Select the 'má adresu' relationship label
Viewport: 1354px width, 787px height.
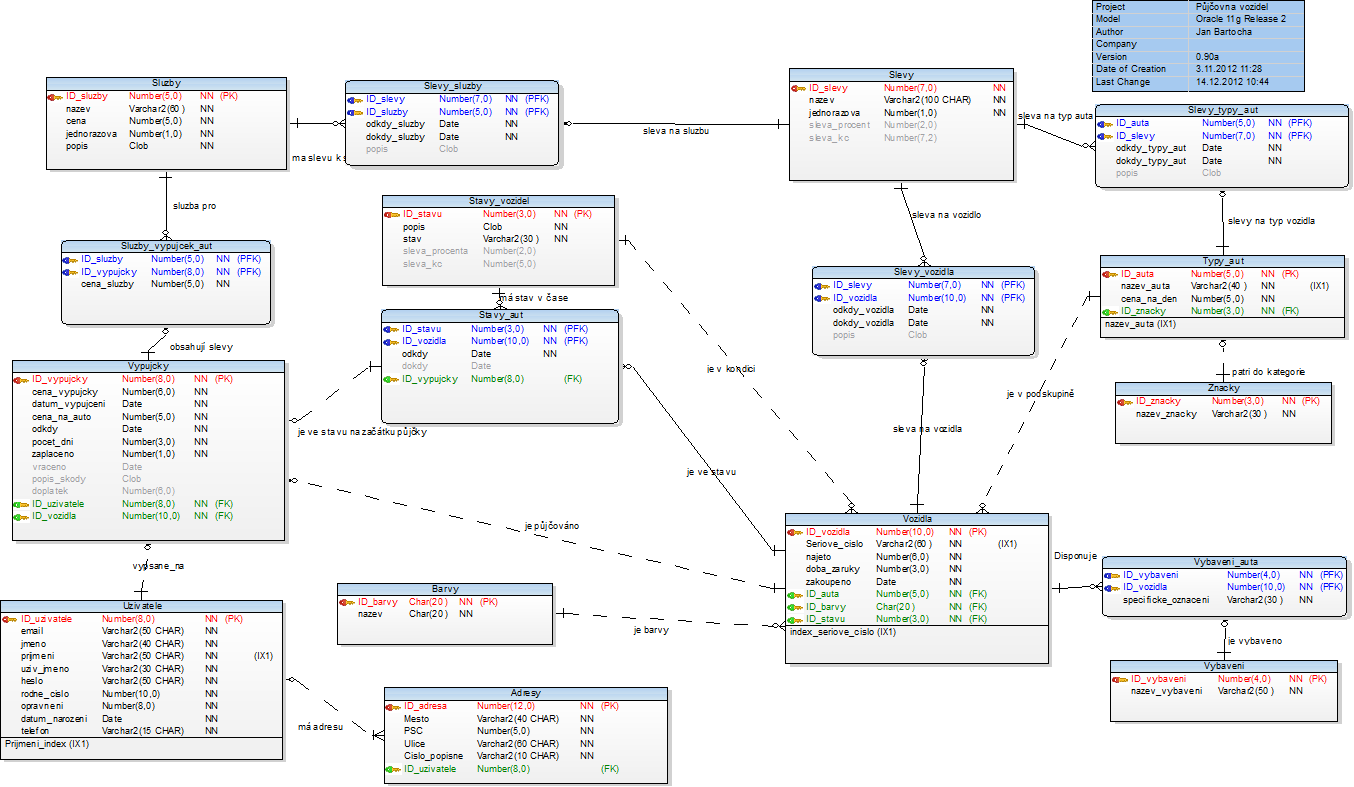(x=321, y=727)
